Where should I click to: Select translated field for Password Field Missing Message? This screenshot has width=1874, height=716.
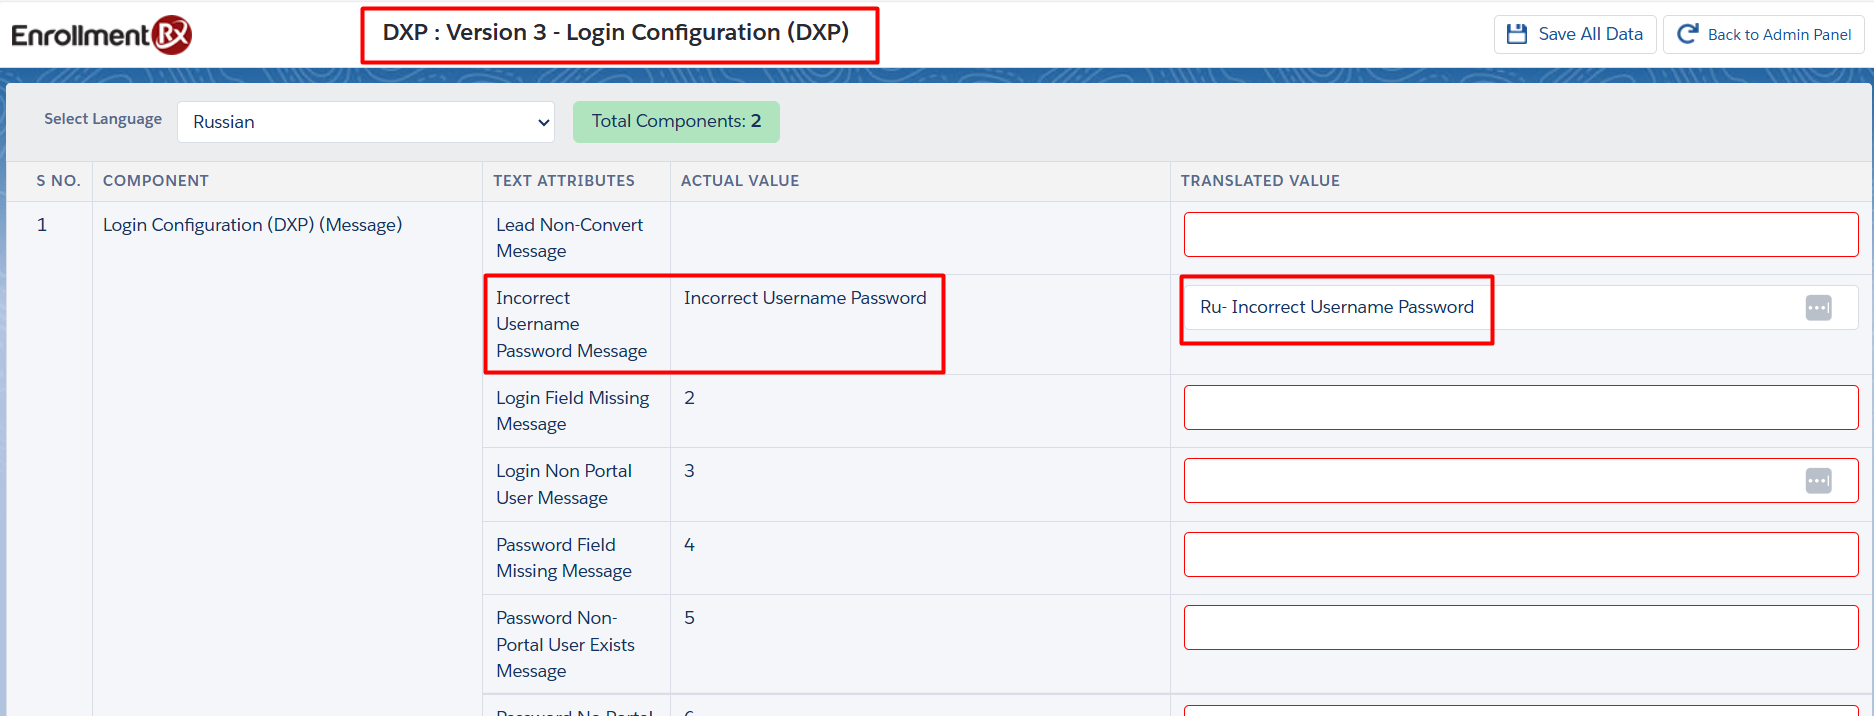tap(1520, 554)
